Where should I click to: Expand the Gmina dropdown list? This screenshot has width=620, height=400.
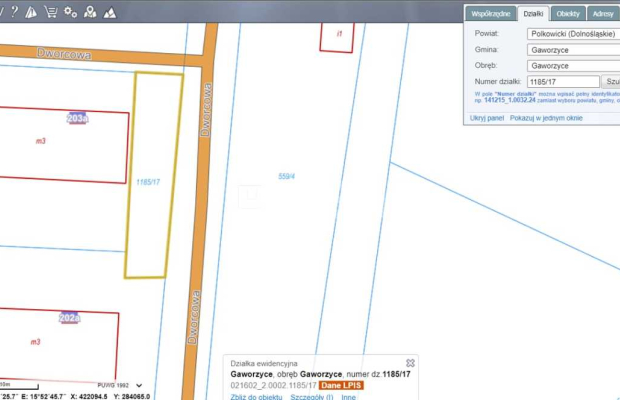point(573,49)
